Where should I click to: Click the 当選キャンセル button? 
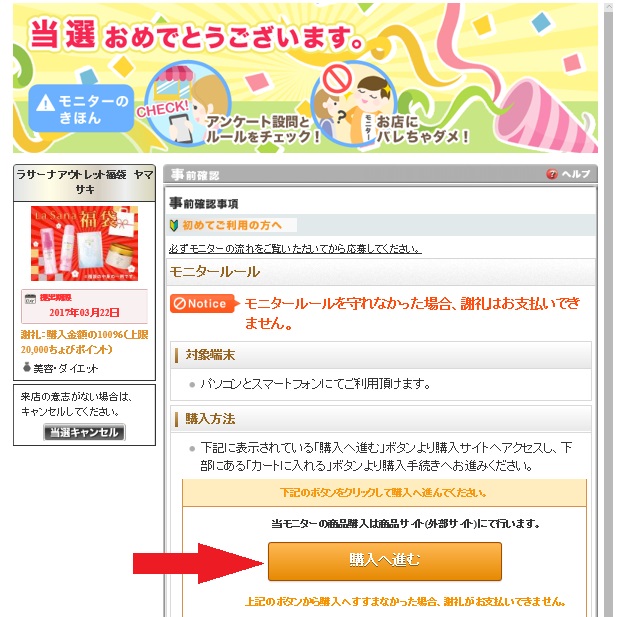84,432
